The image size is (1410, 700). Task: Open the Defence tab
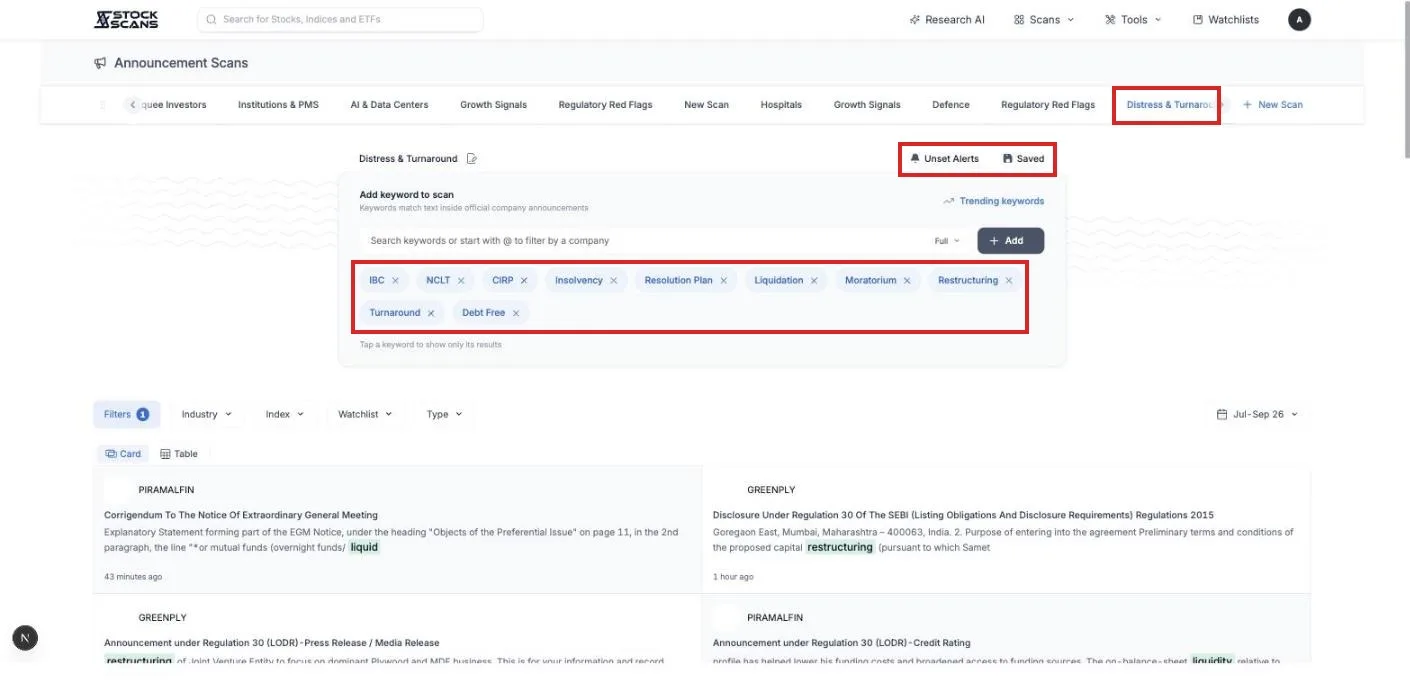click(x=950, y=104)
